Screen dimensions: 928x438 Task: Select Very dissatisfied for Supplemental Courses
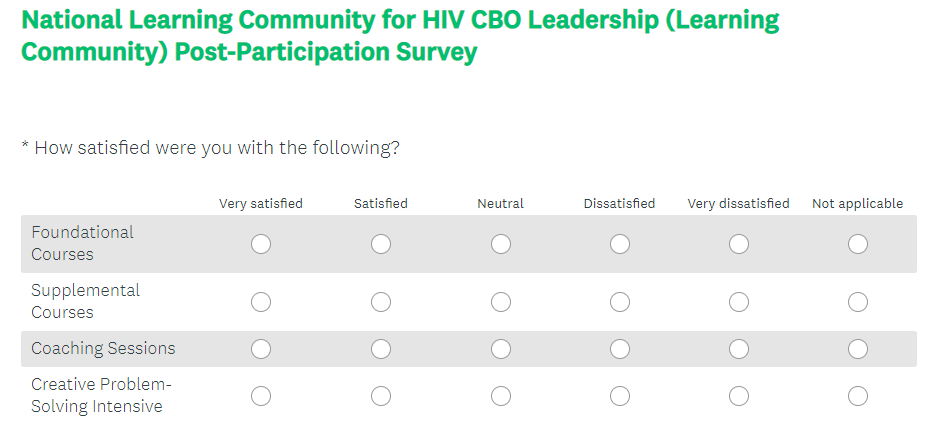point(739,302)
